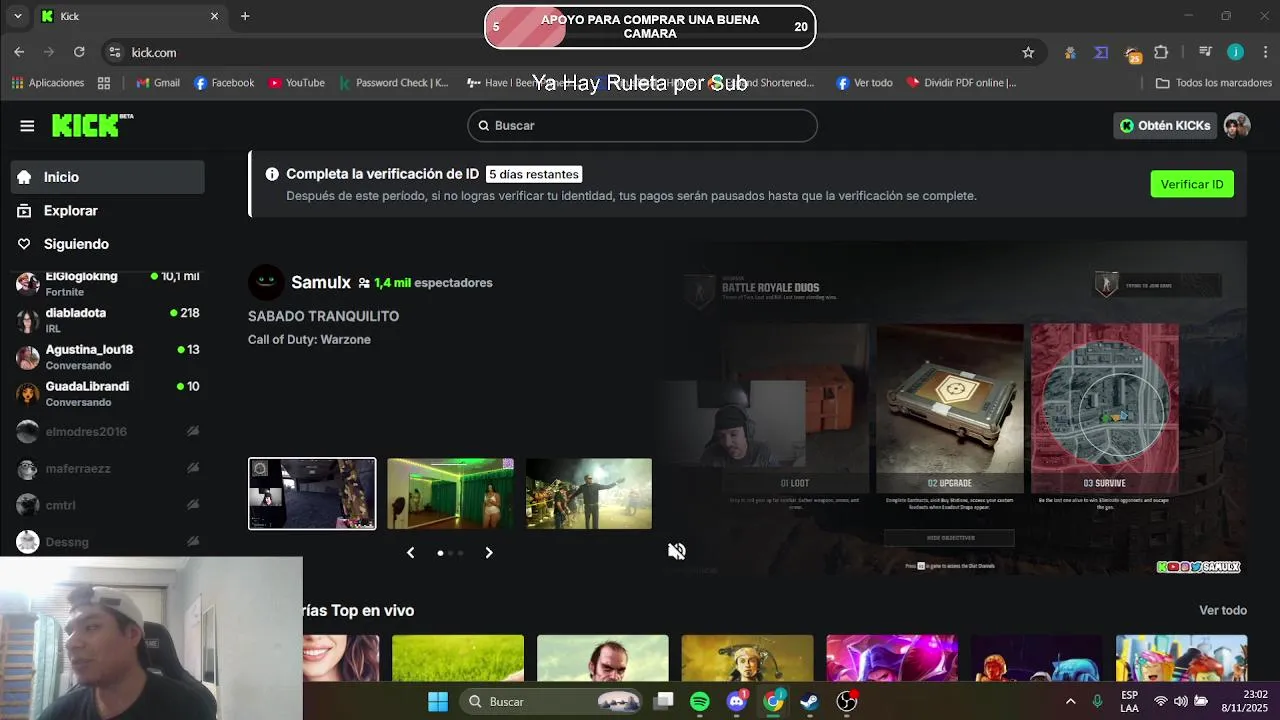Open the Ver todo bookmark
Screen dimensions: 1280x720
pos(864,83)
